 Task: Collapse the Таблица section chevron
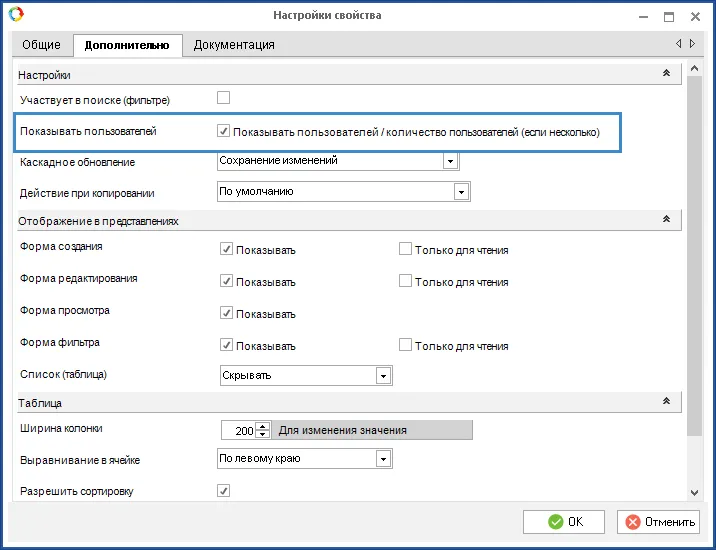[666, 402]
